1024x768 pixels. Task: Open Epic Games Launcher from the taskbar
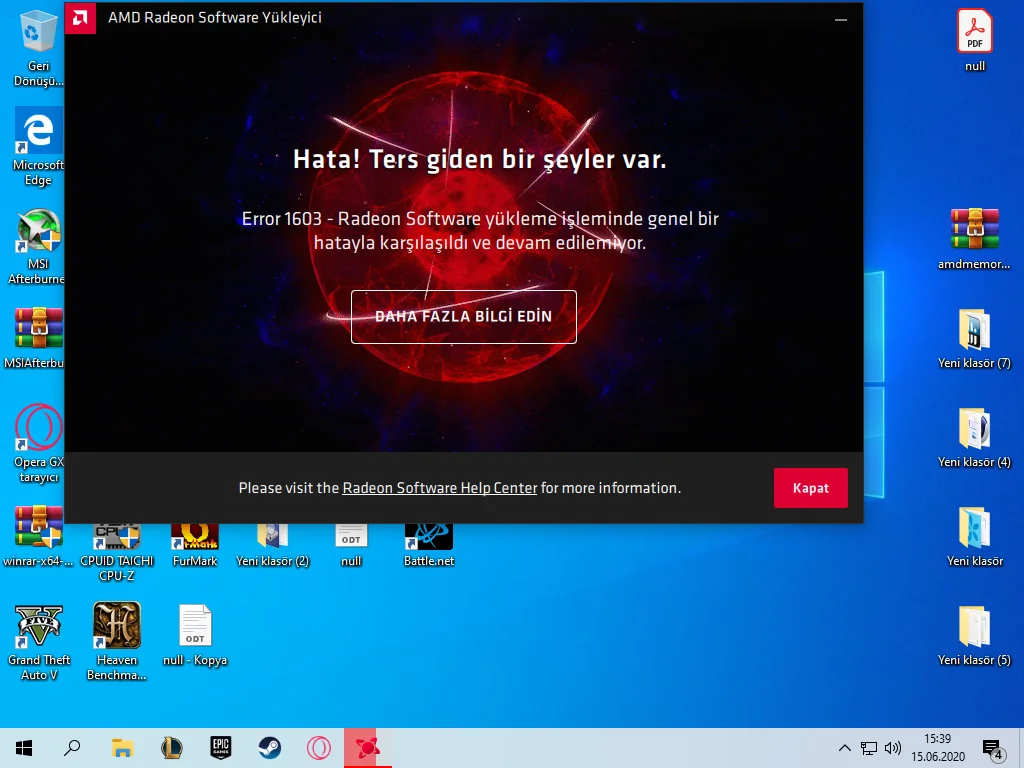[221, 748]
